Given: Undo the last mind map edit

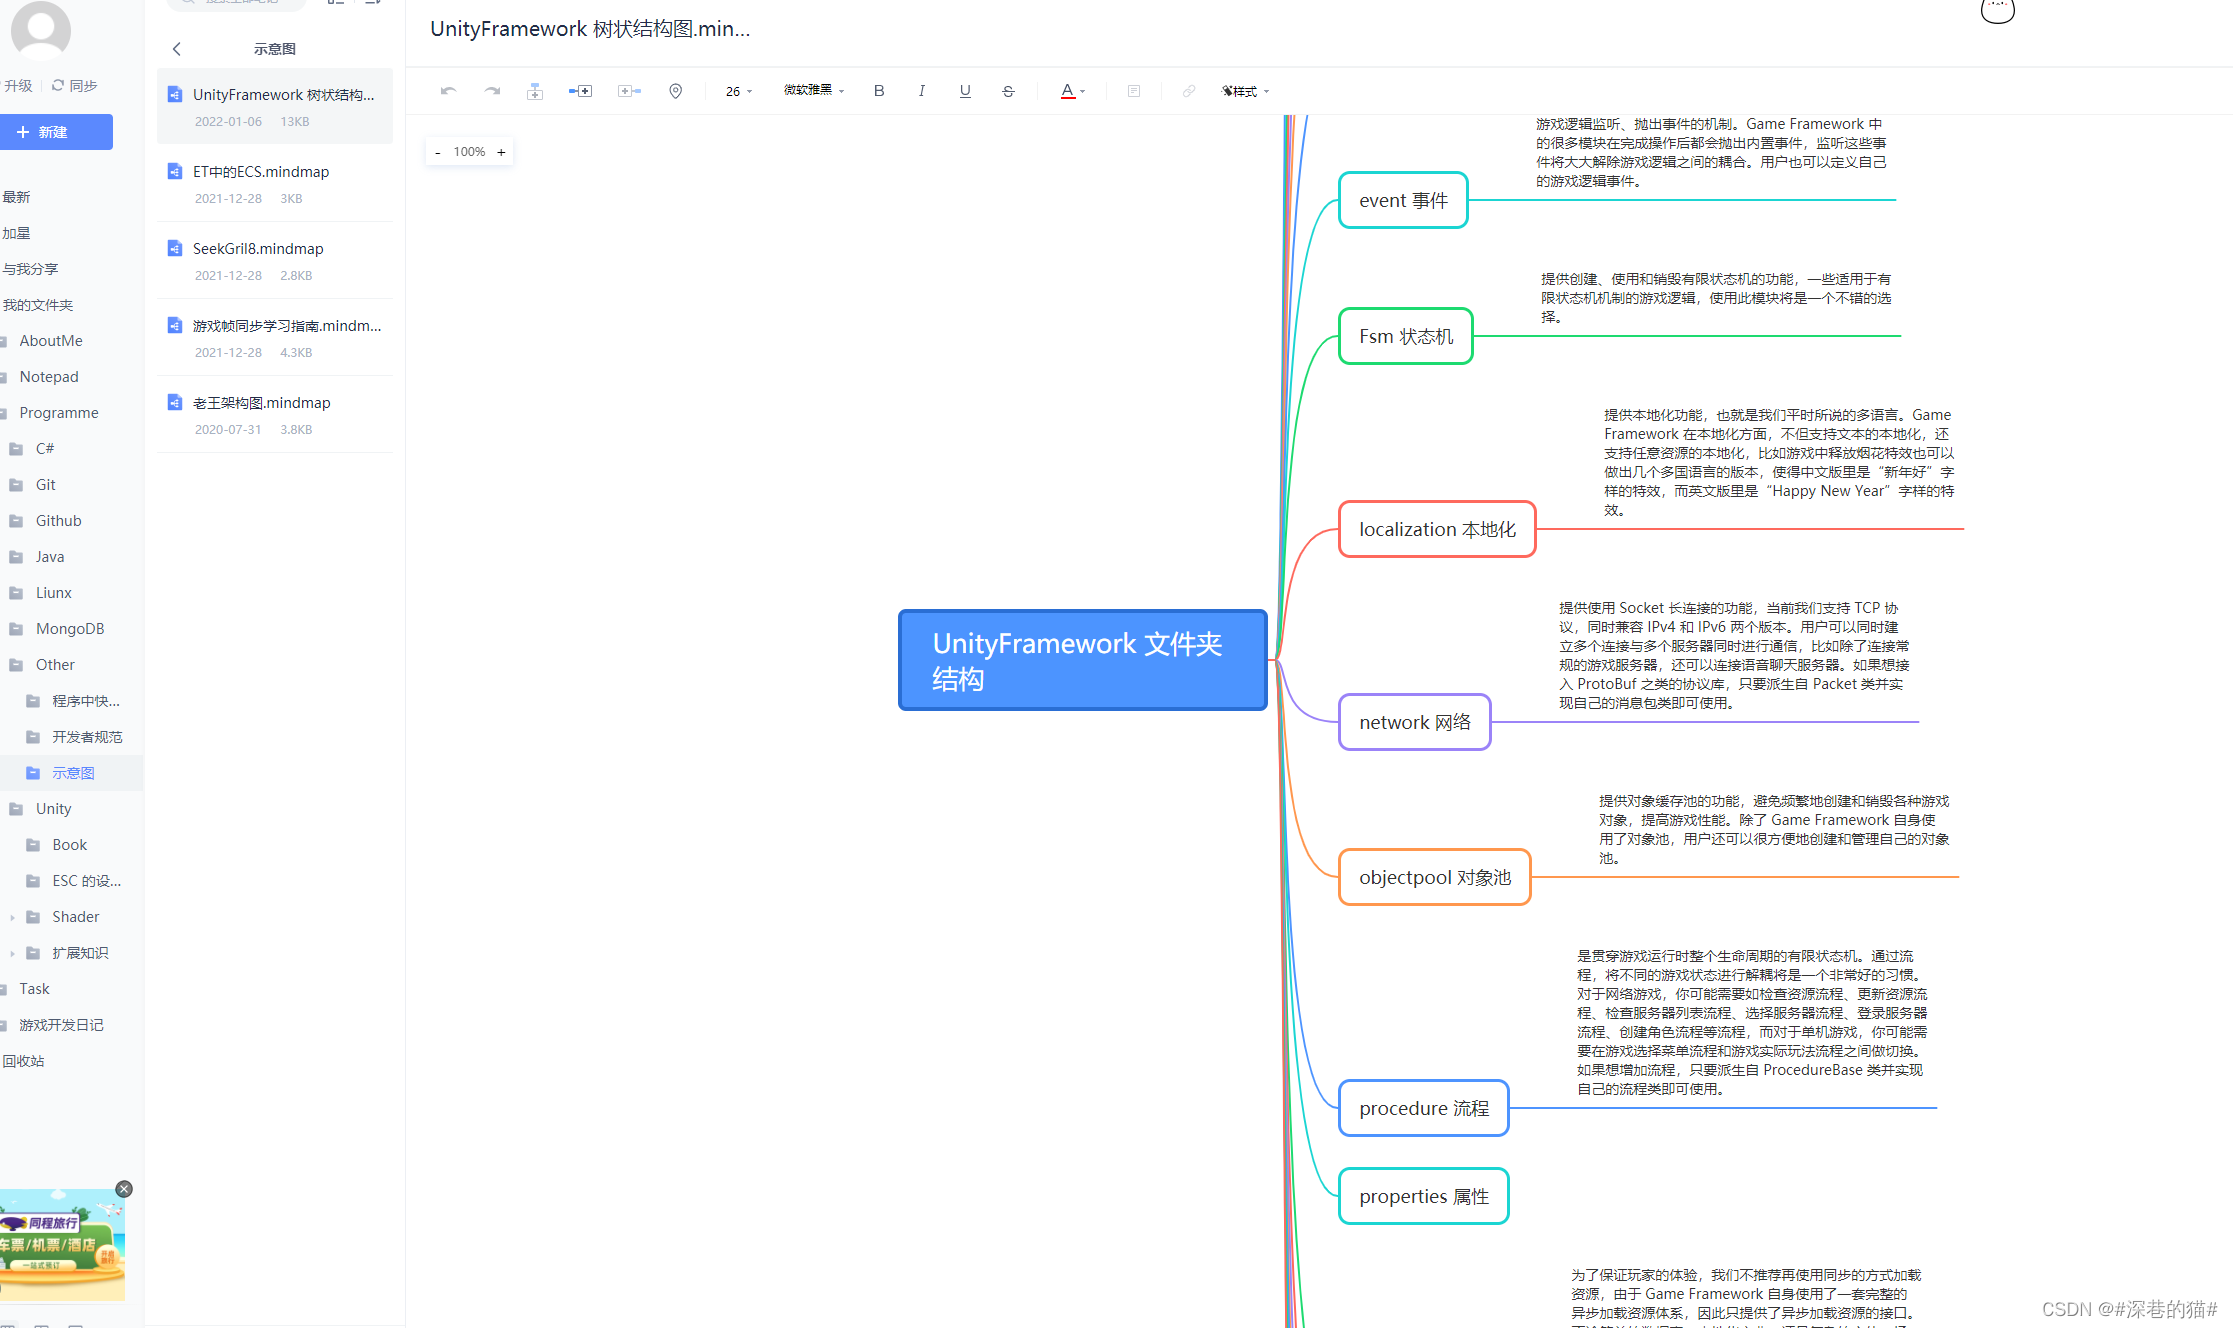Looking at the screenshot, I should [x=448, y=91].
